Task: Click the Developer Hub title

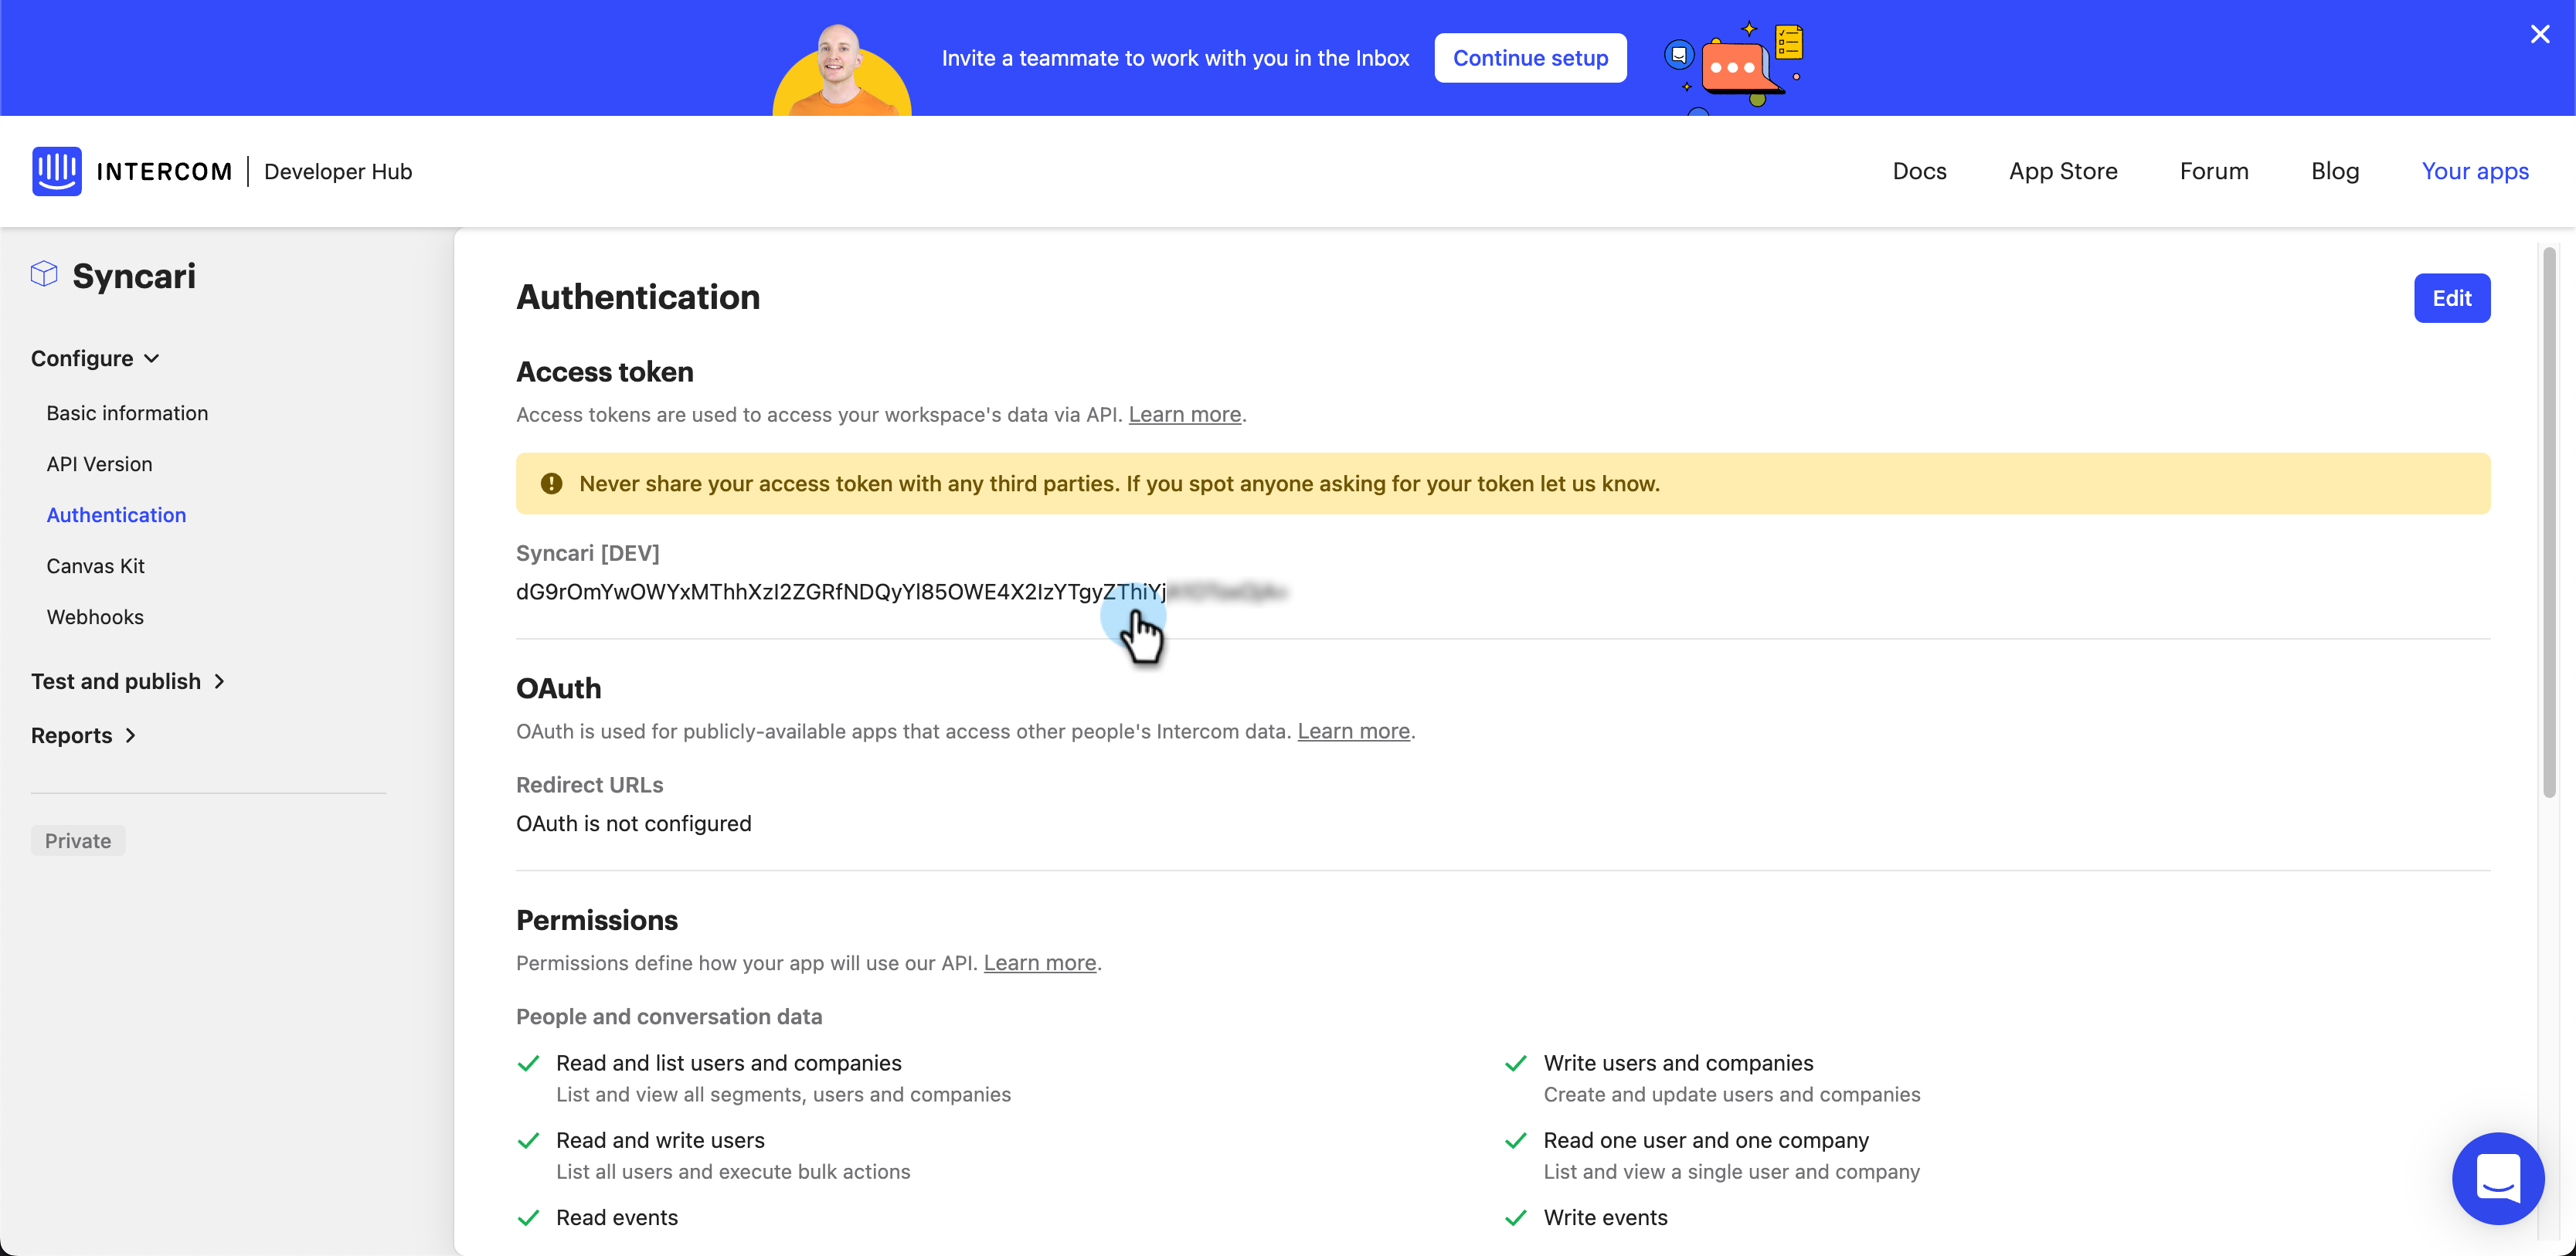Action: click(338, 171)
